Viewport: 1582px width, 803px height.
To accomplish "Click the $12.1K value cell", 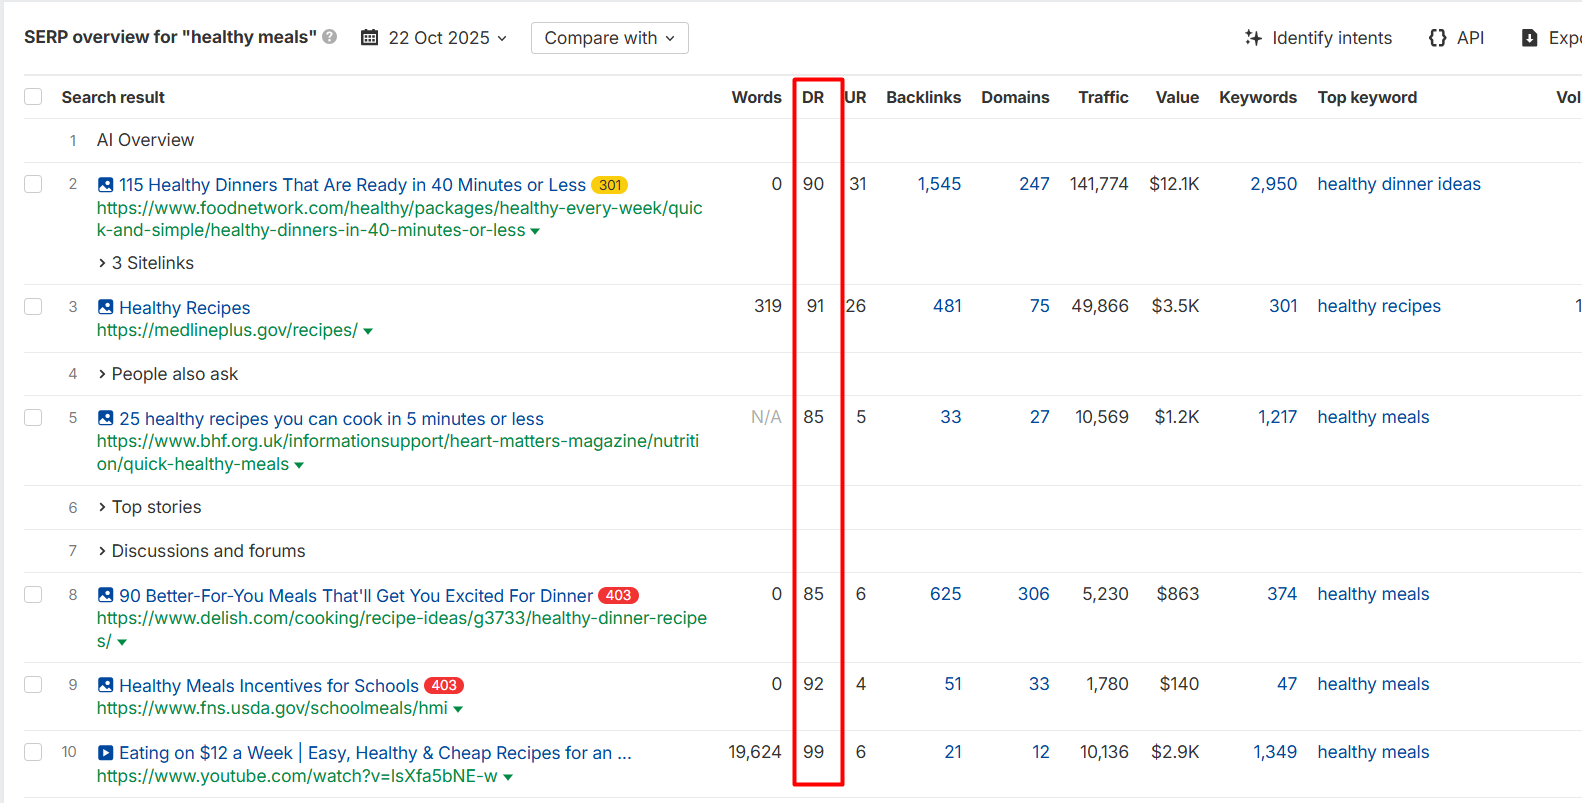I will (x=1174, y=184).
